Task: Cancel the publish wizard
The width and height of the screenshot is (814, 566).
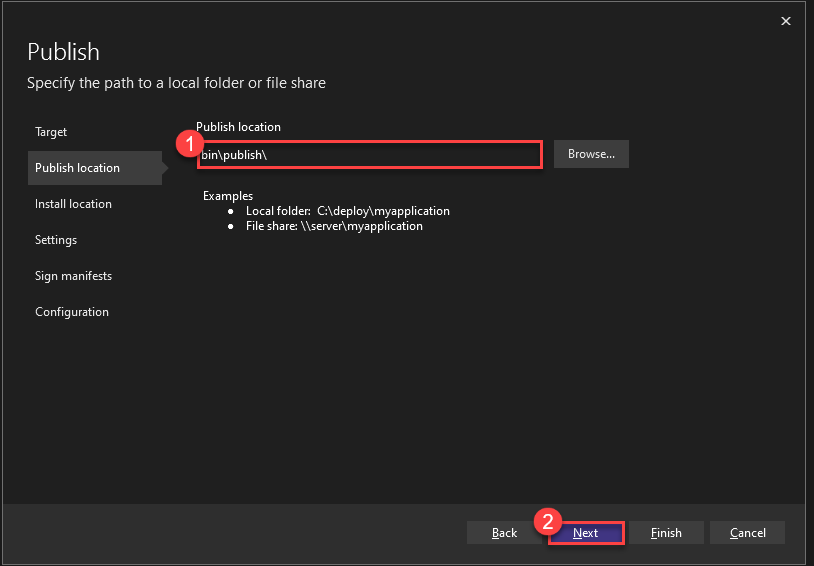Action: 747,533
